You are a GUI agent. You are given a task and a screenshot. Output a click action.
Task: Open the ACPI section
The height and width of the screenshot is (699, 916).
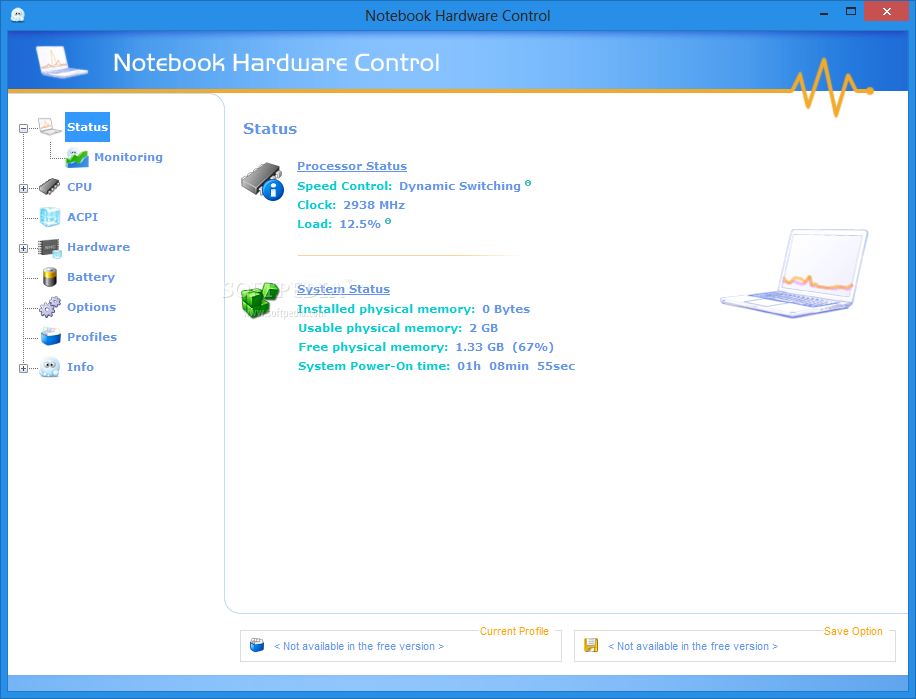(82, 217)
